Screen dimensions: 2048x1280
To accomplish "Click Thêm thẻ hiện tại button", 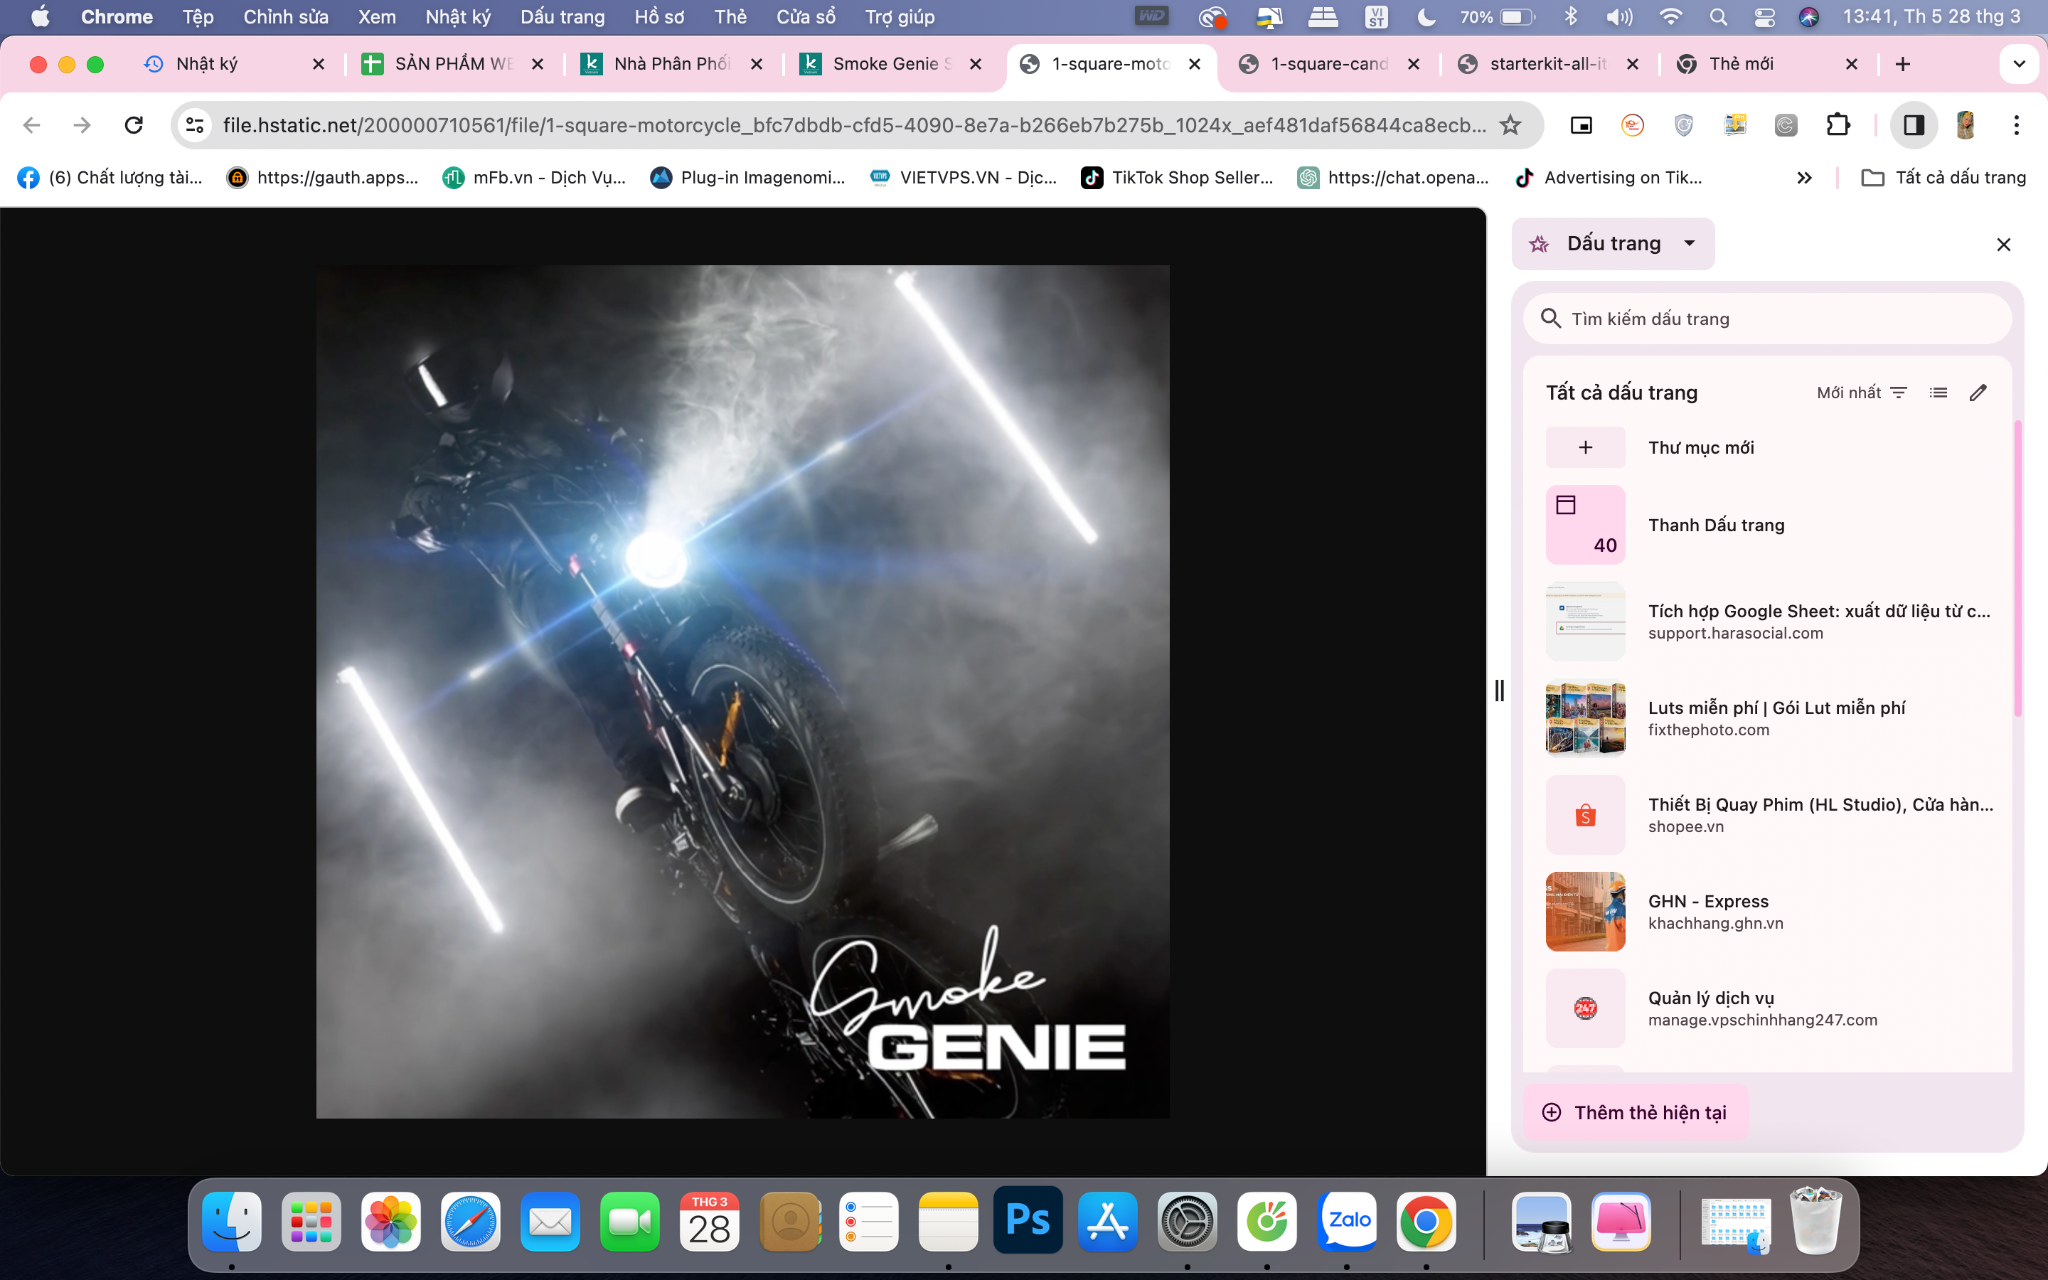I will click(x=1636, y=1113).
